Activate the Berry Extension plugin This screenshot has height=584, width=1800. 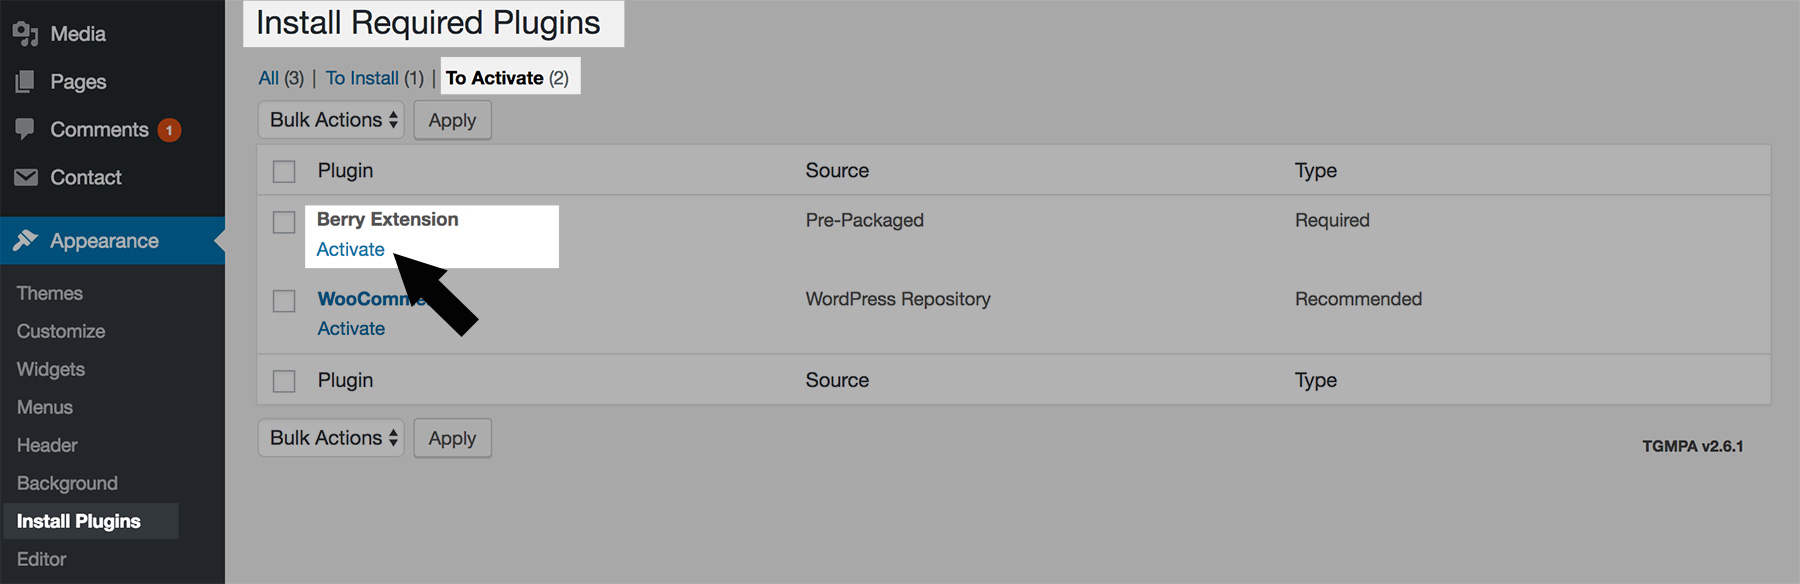pos(350,249)
